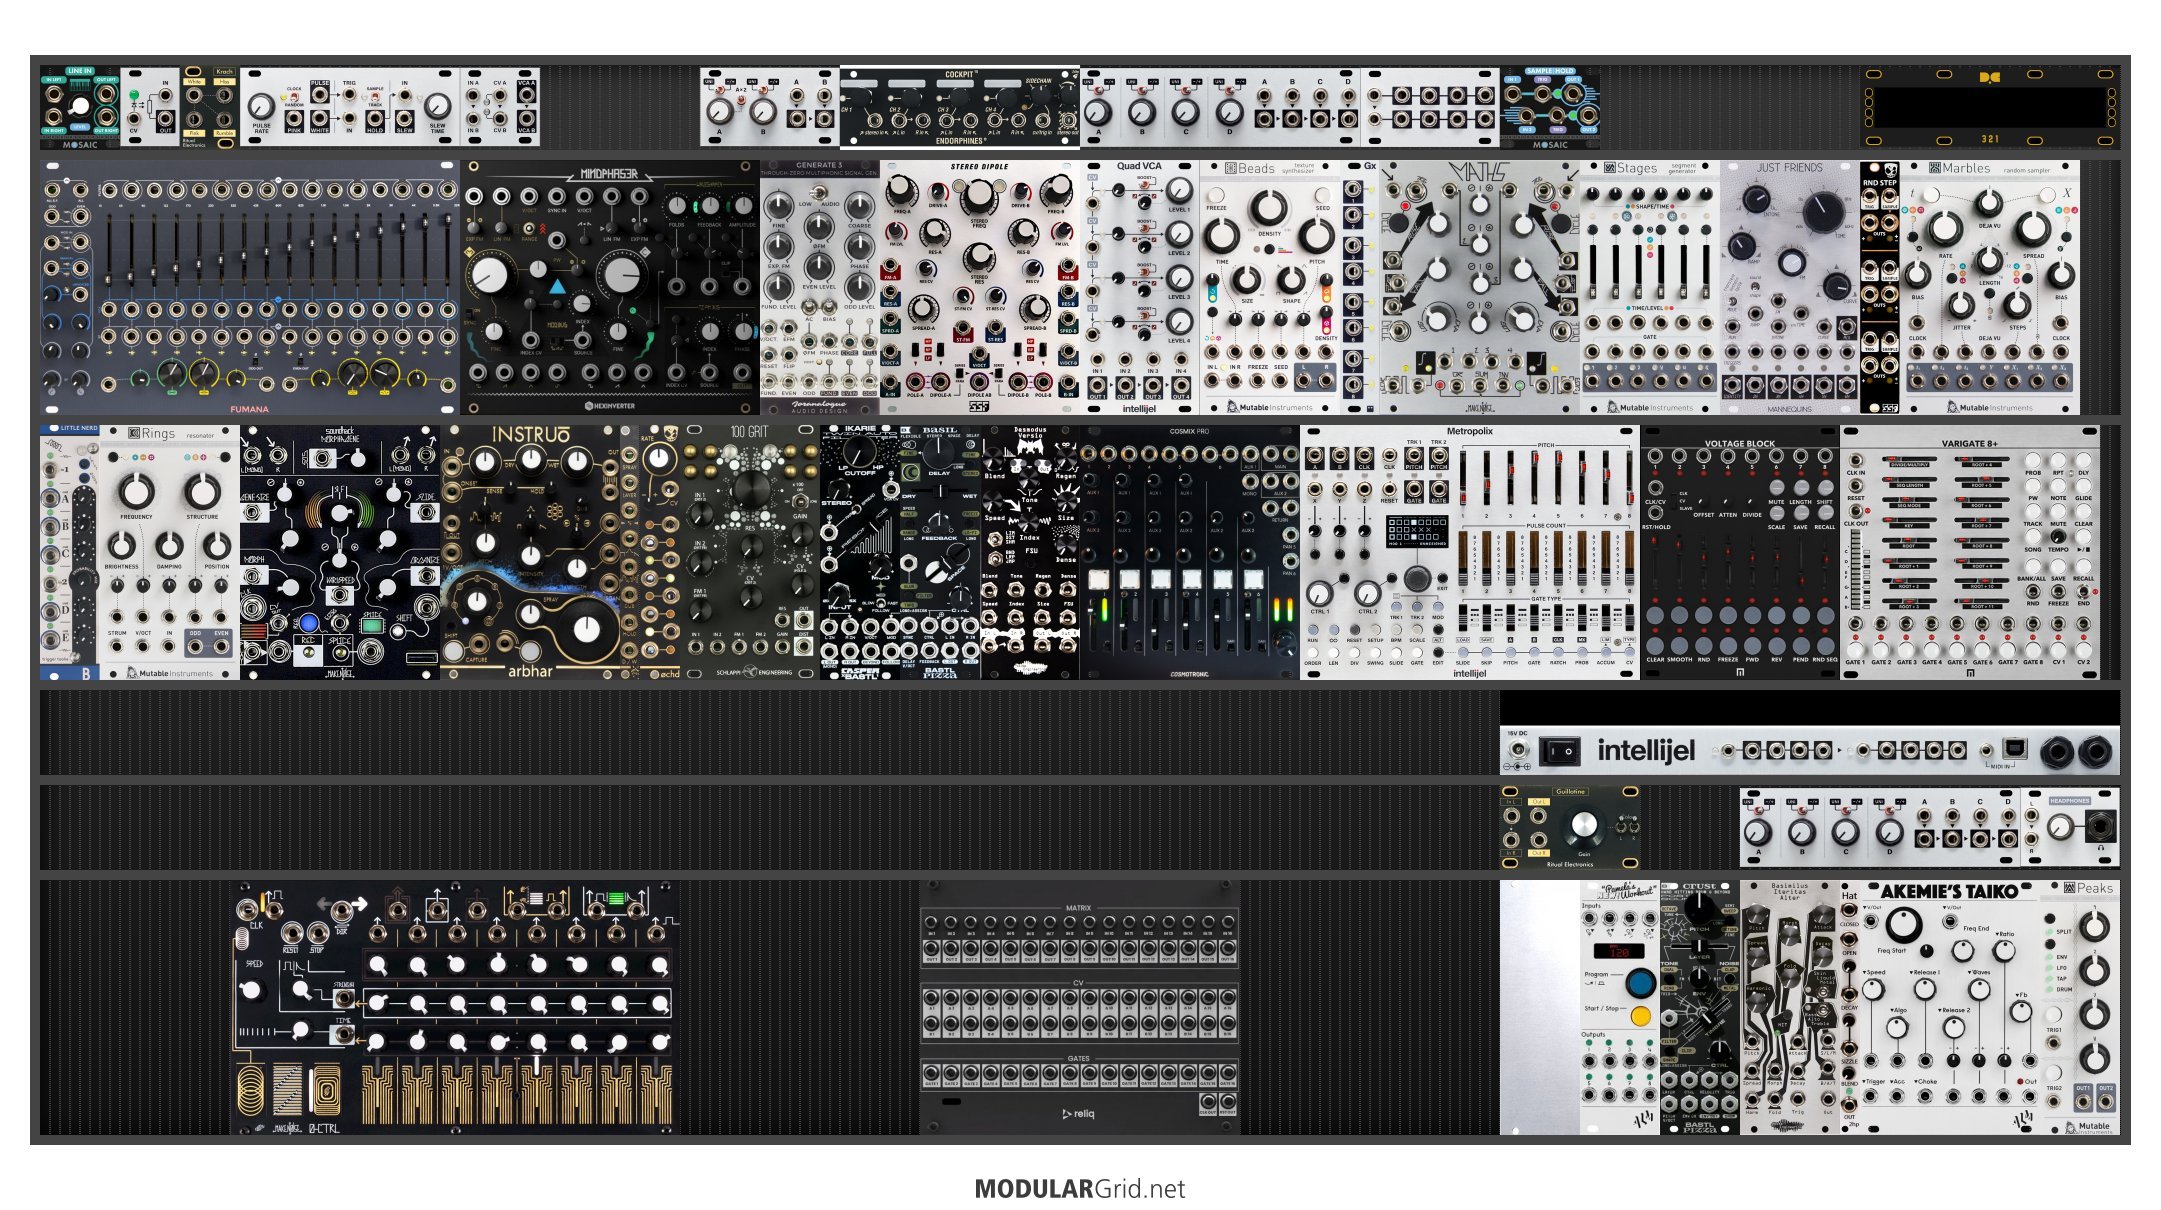Toggle the SAMPLE/TRACK switch on the noise module

(375, 97)
